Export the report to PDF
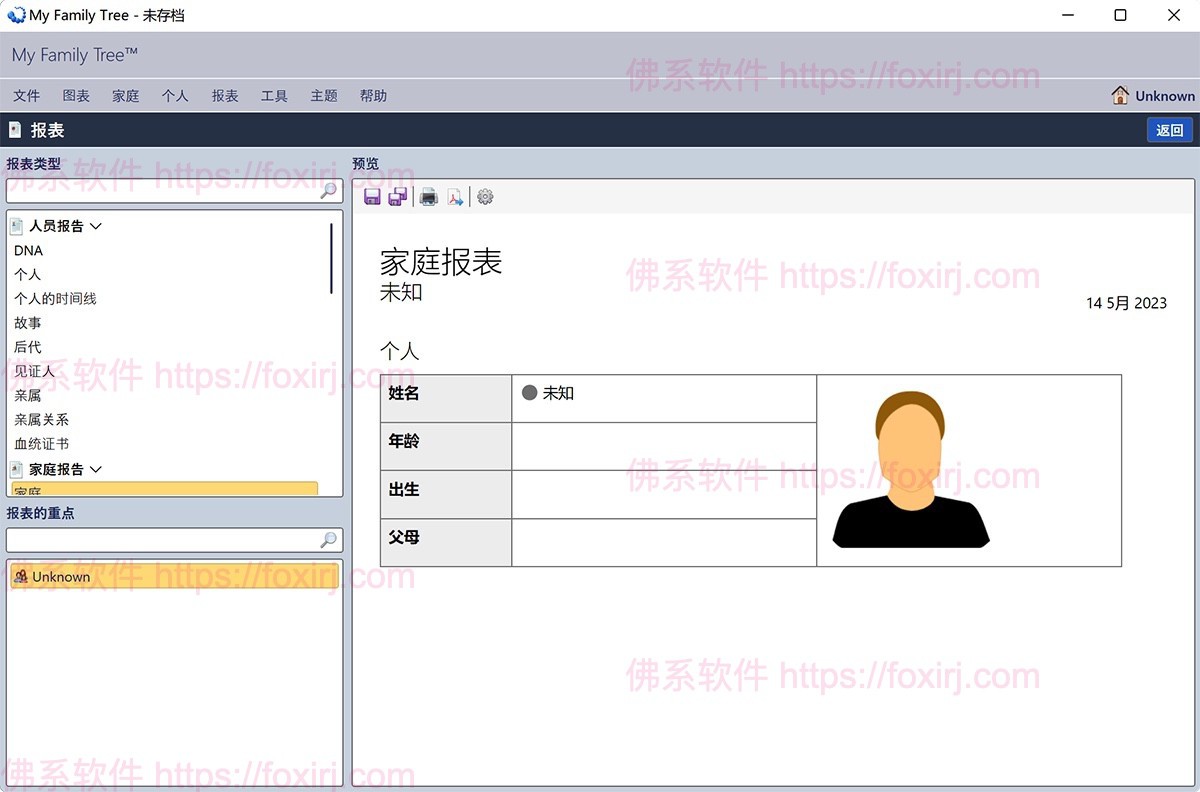The image size is (1200, 792). pos(455,197)
